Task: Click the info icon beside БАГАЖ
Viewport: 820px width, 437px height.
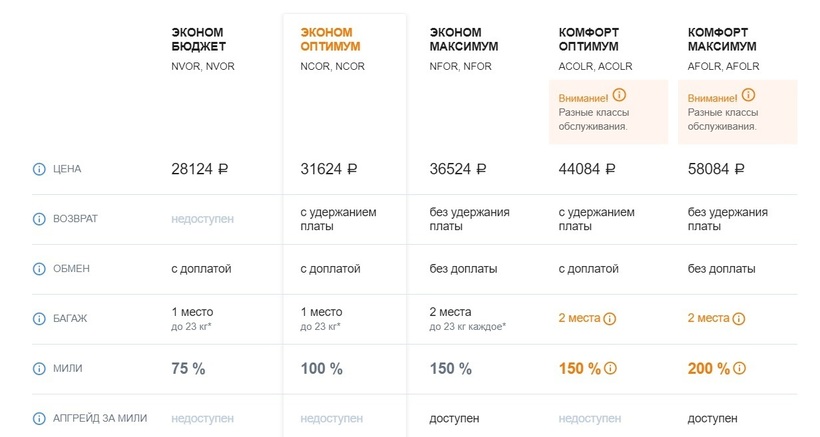Action: click(40, 319)
